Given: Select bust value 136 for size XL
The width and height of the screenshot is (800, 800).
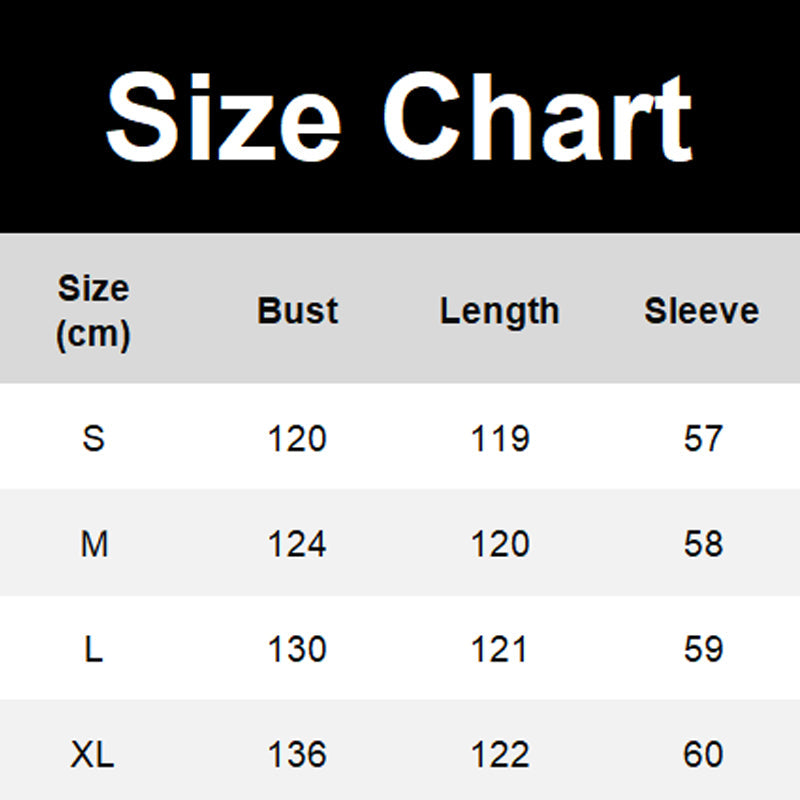Looking at the screenshot, I should tap(297, 754).
